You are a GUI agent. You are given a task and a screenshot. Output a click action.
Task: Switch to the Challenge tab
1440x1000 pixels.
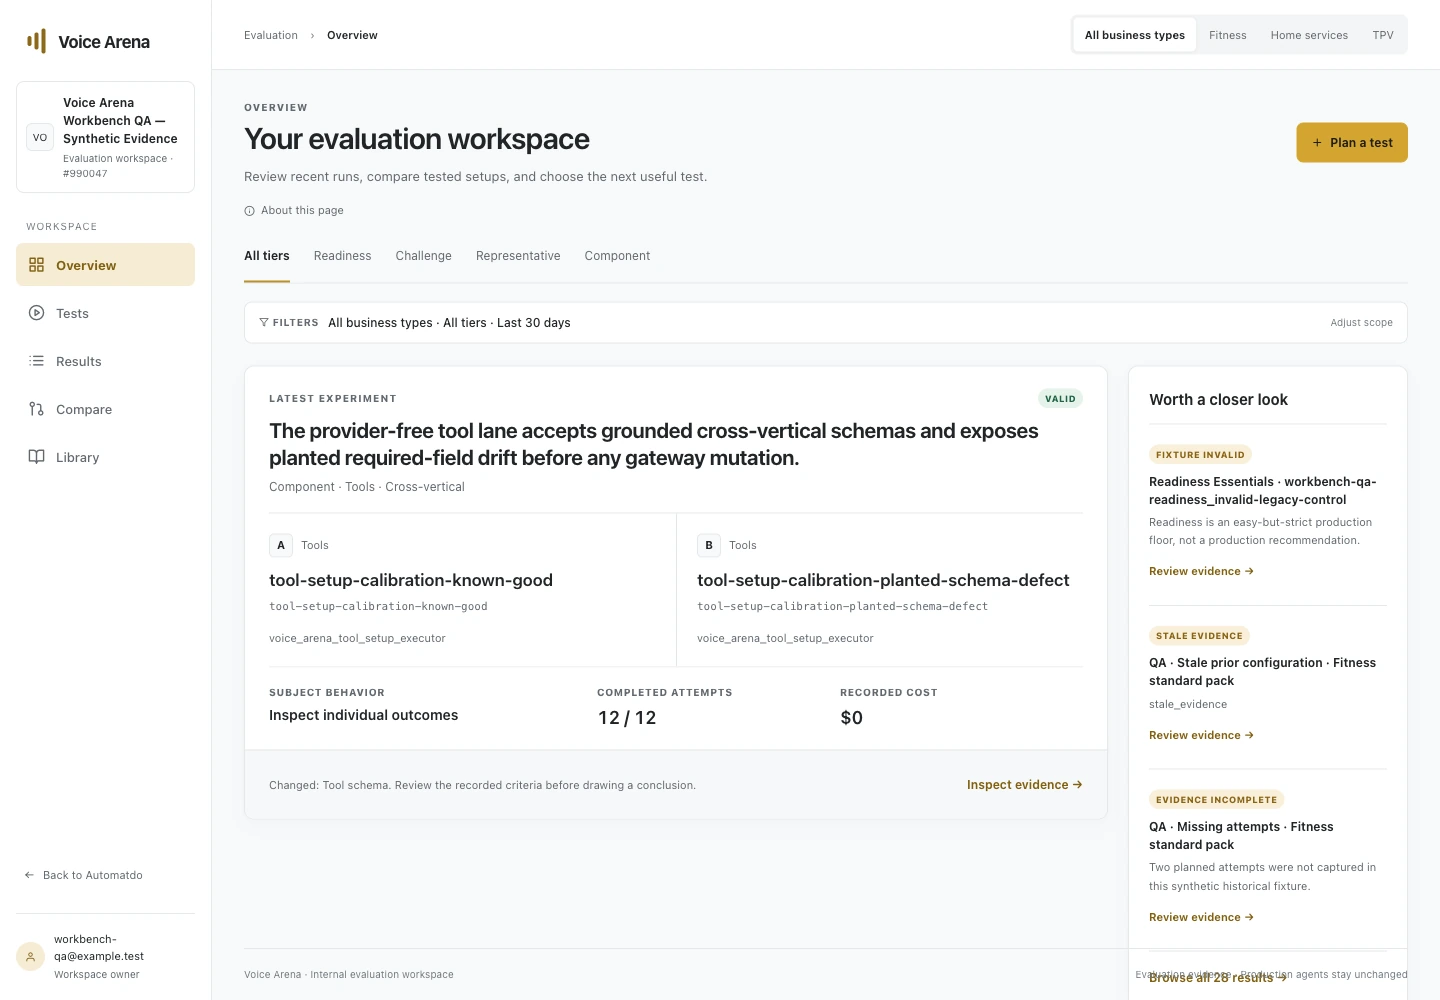pos(424,257)
